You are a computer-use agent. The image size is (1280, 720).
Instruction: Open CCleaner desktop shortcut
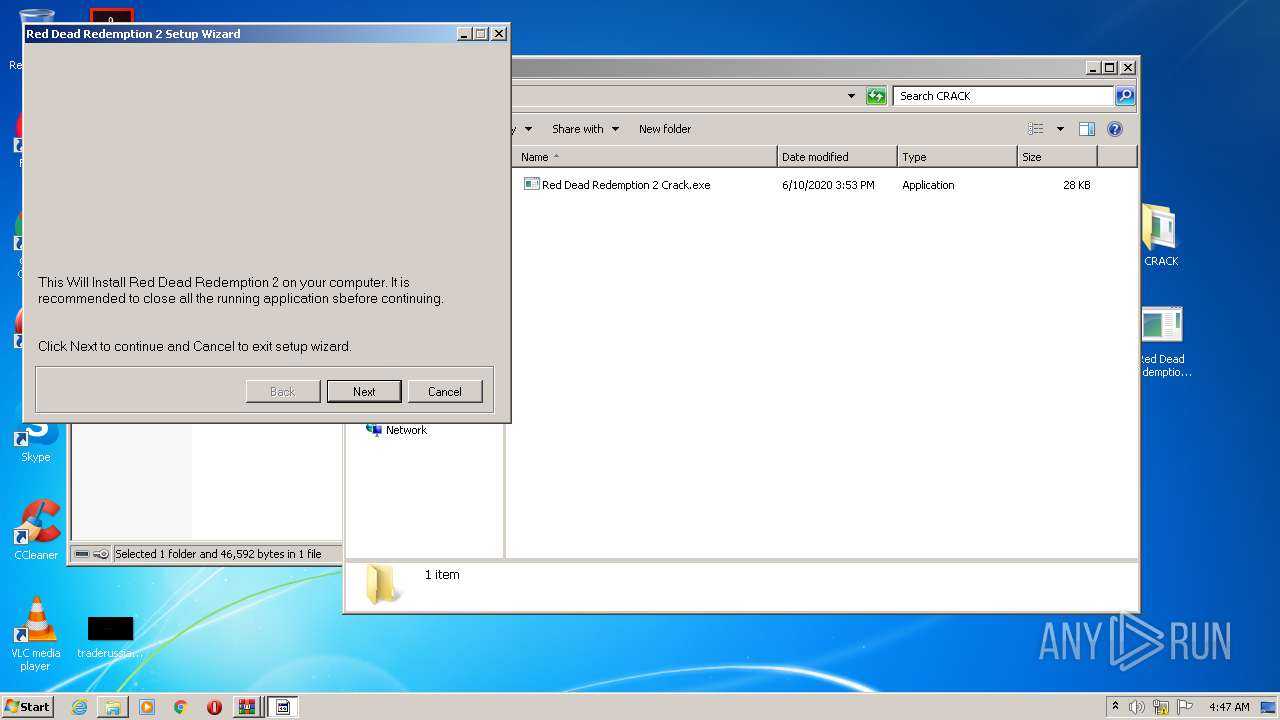pyautogui.click(x=36, y=530)
